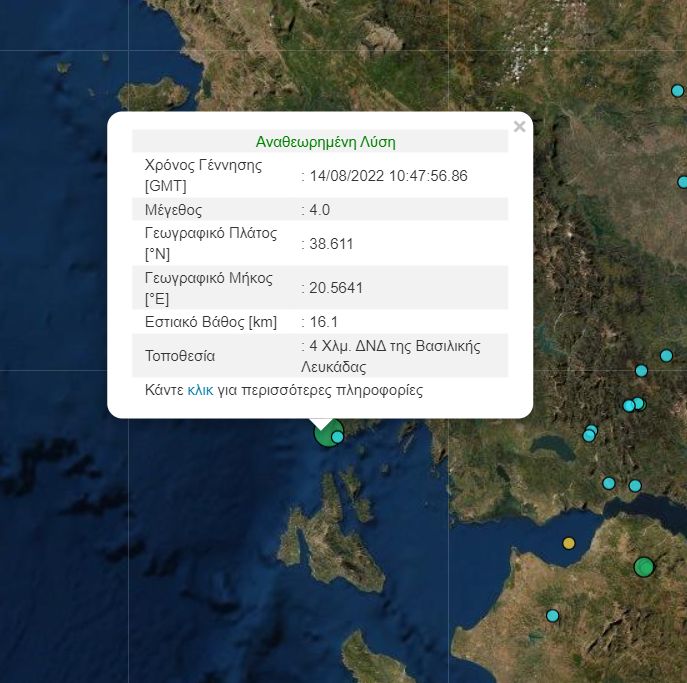Screen dimensions: 687x683
Task: Click the 'Εστιακό Βάθος [km]' label
Action: click(211, 322)
